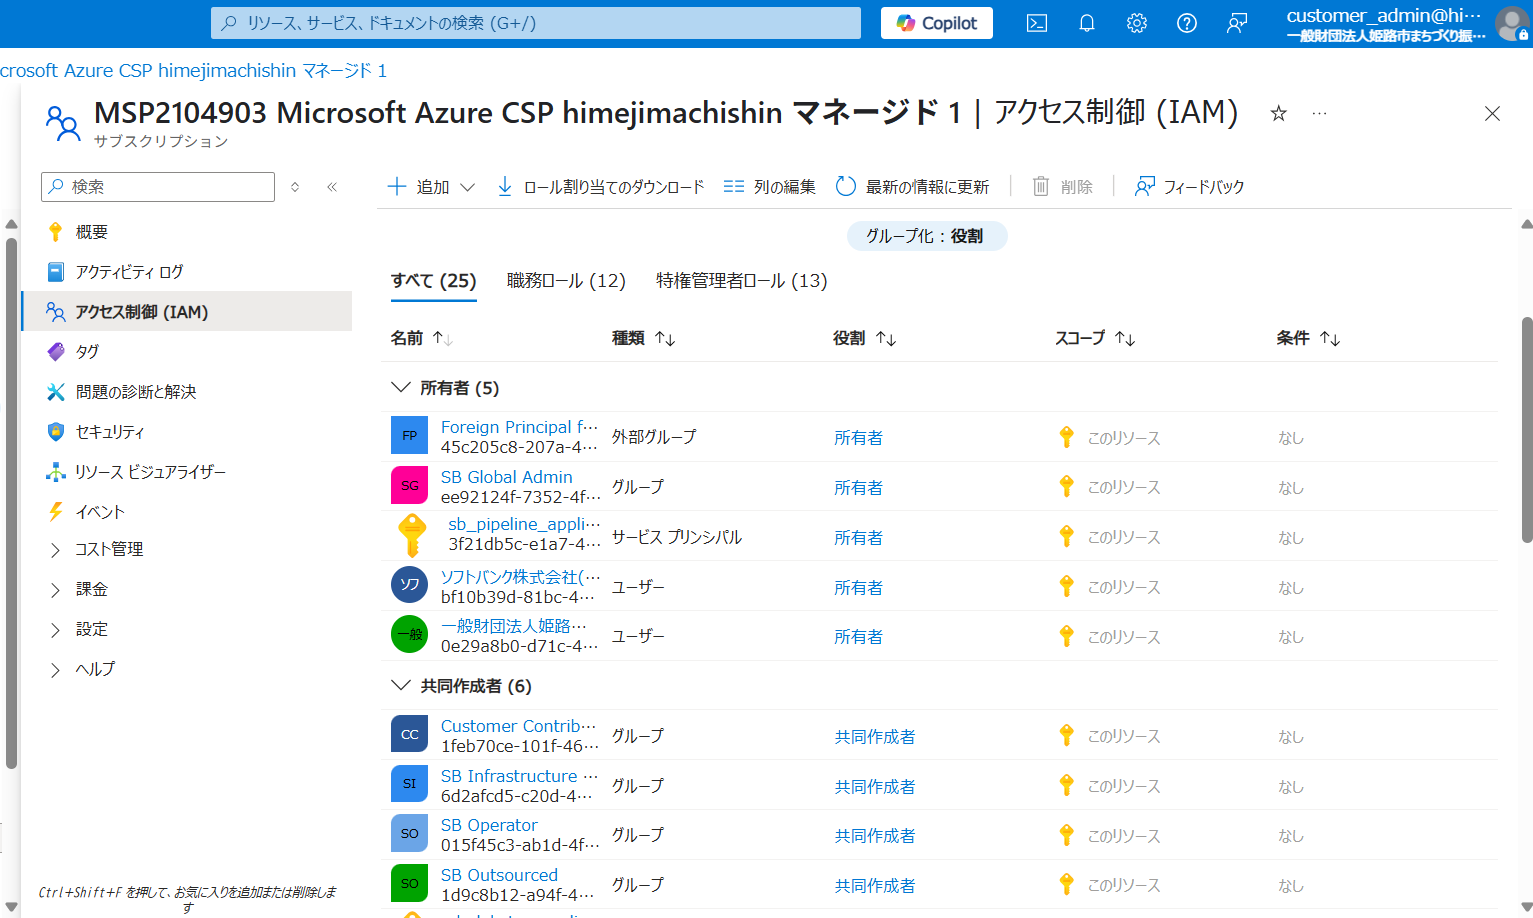
Task: Click CC avatar of Customer Contrib row
Action: [409, 734]
